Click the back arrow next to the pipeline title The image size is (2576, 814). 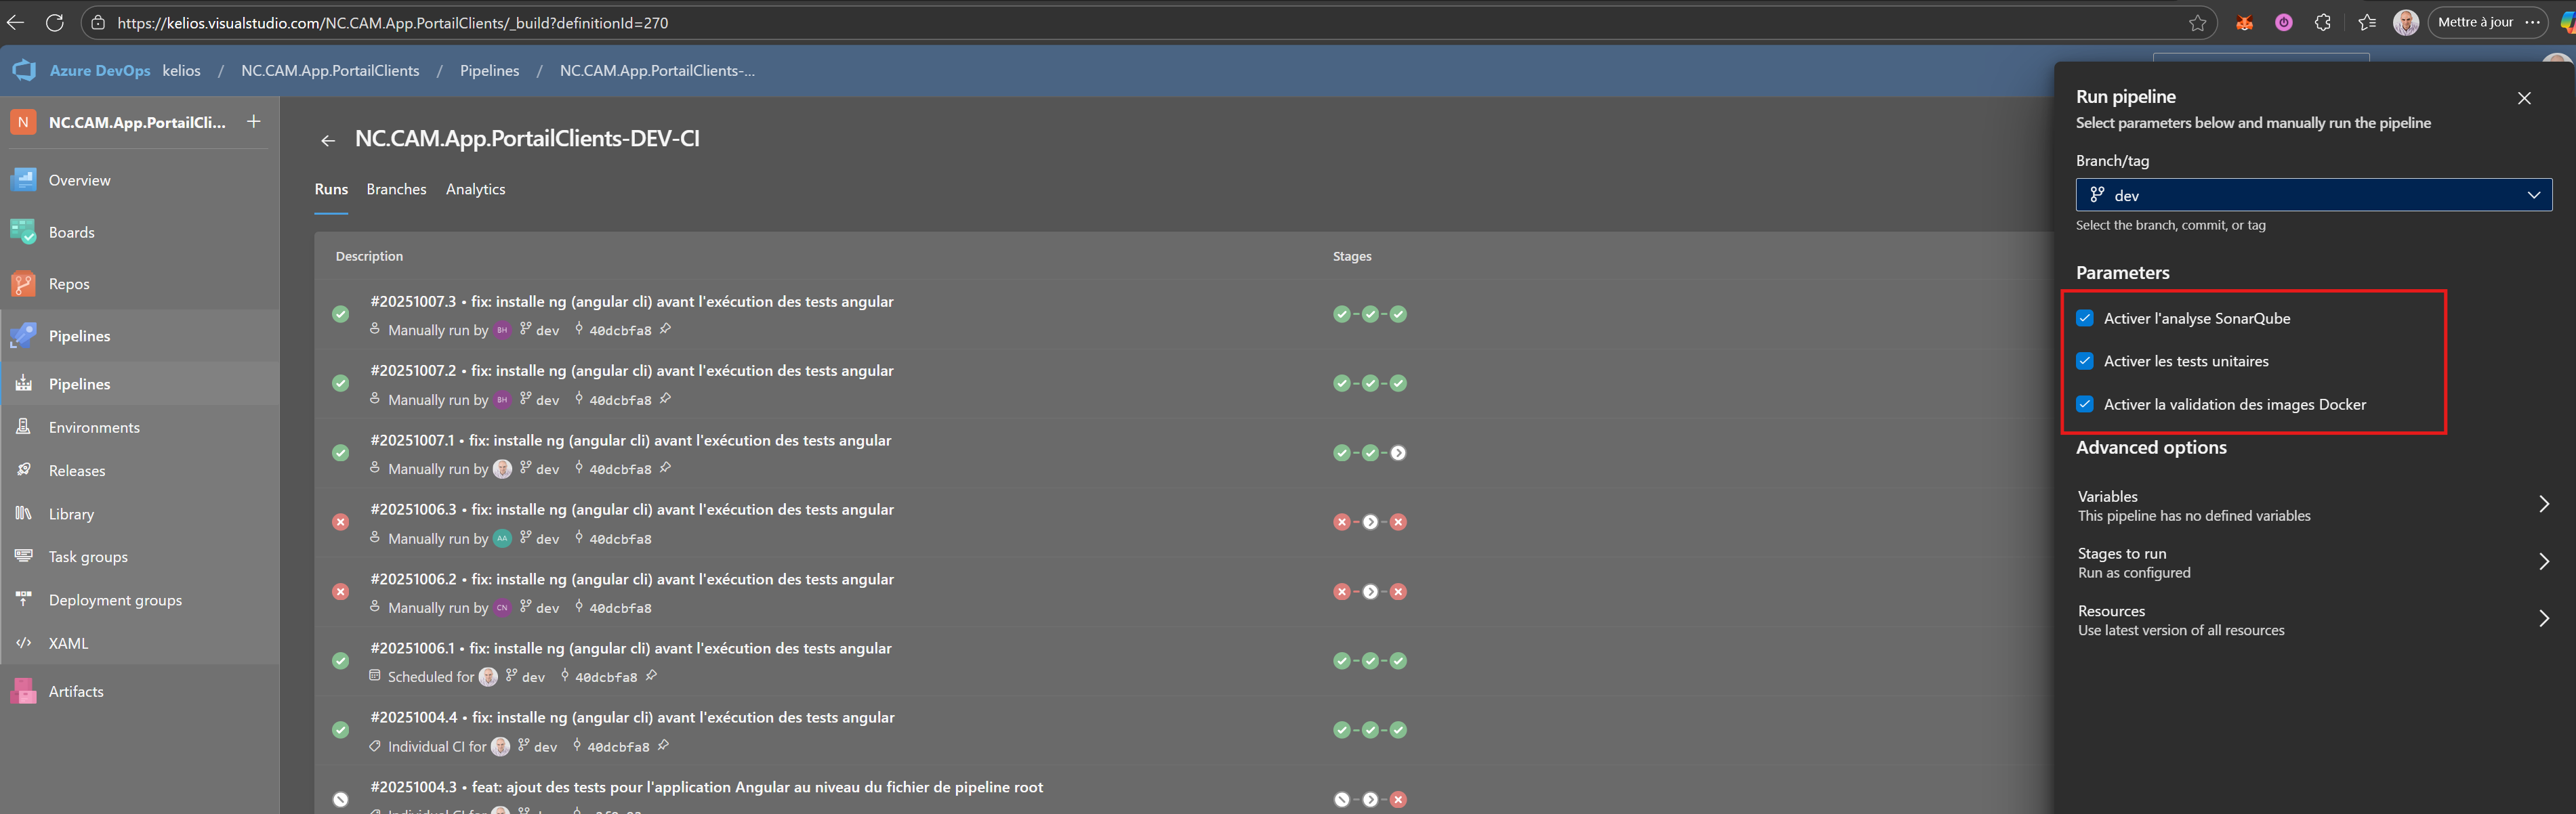coord(328,141)
